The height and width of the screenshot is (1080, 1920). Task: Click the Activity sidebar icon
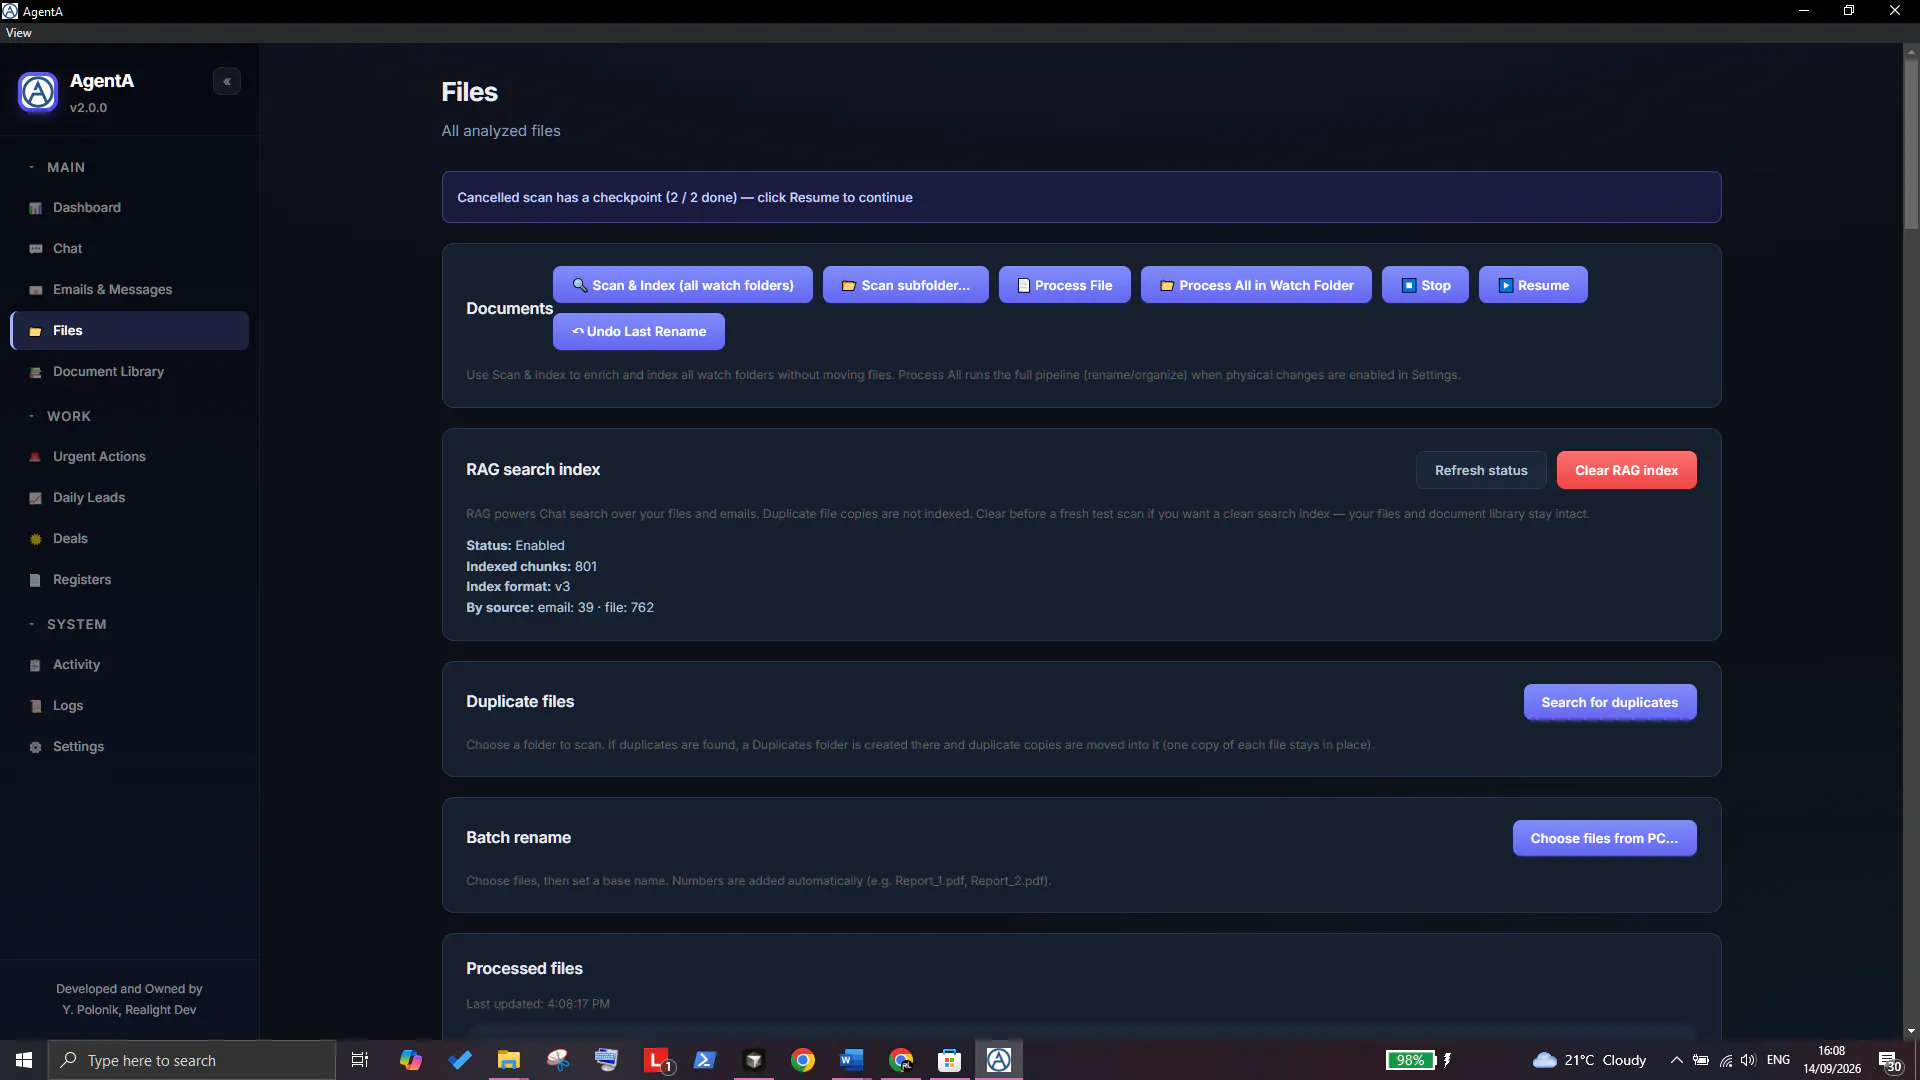tap(35, 665)
